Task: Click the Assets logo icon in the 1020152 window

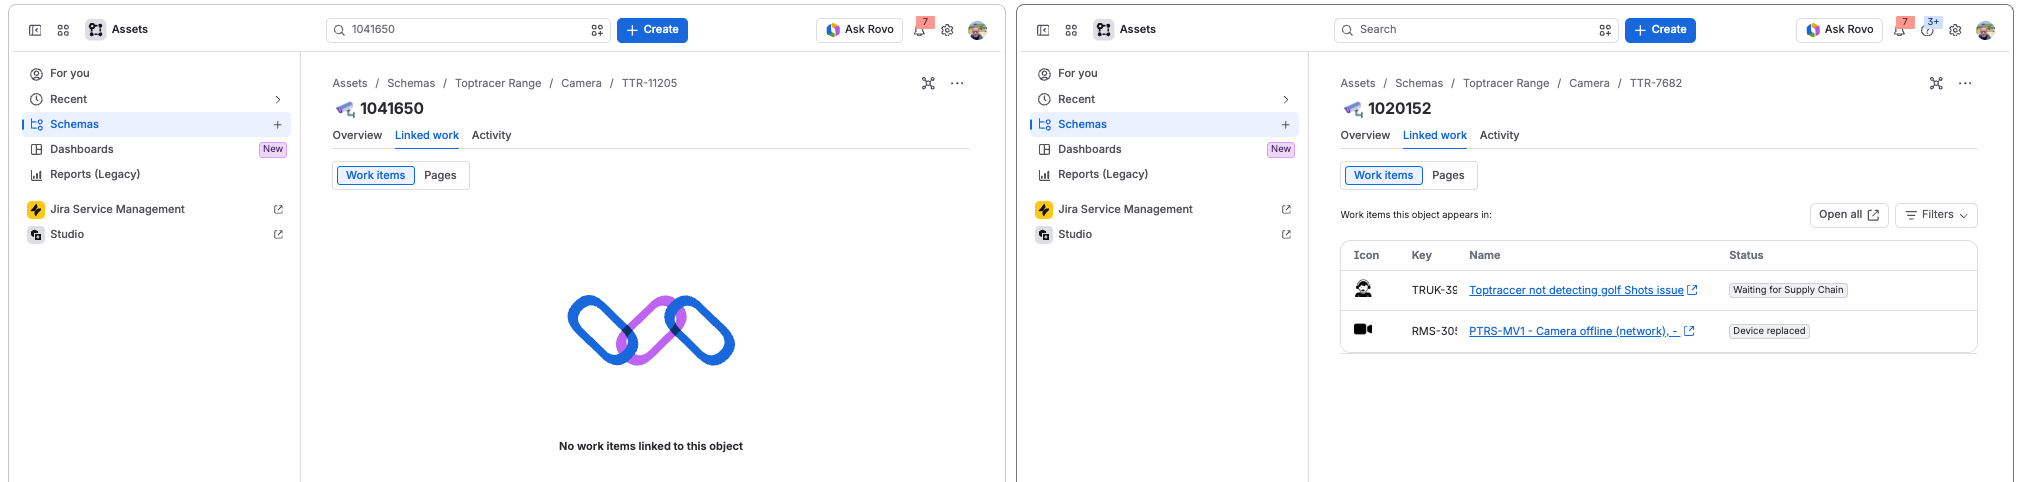Action: (x=1104, y=30)
